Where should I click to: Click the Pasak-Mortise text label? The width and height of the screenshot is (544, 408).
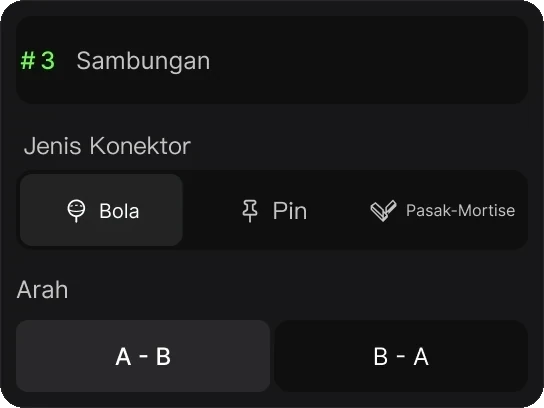(460, 210)
